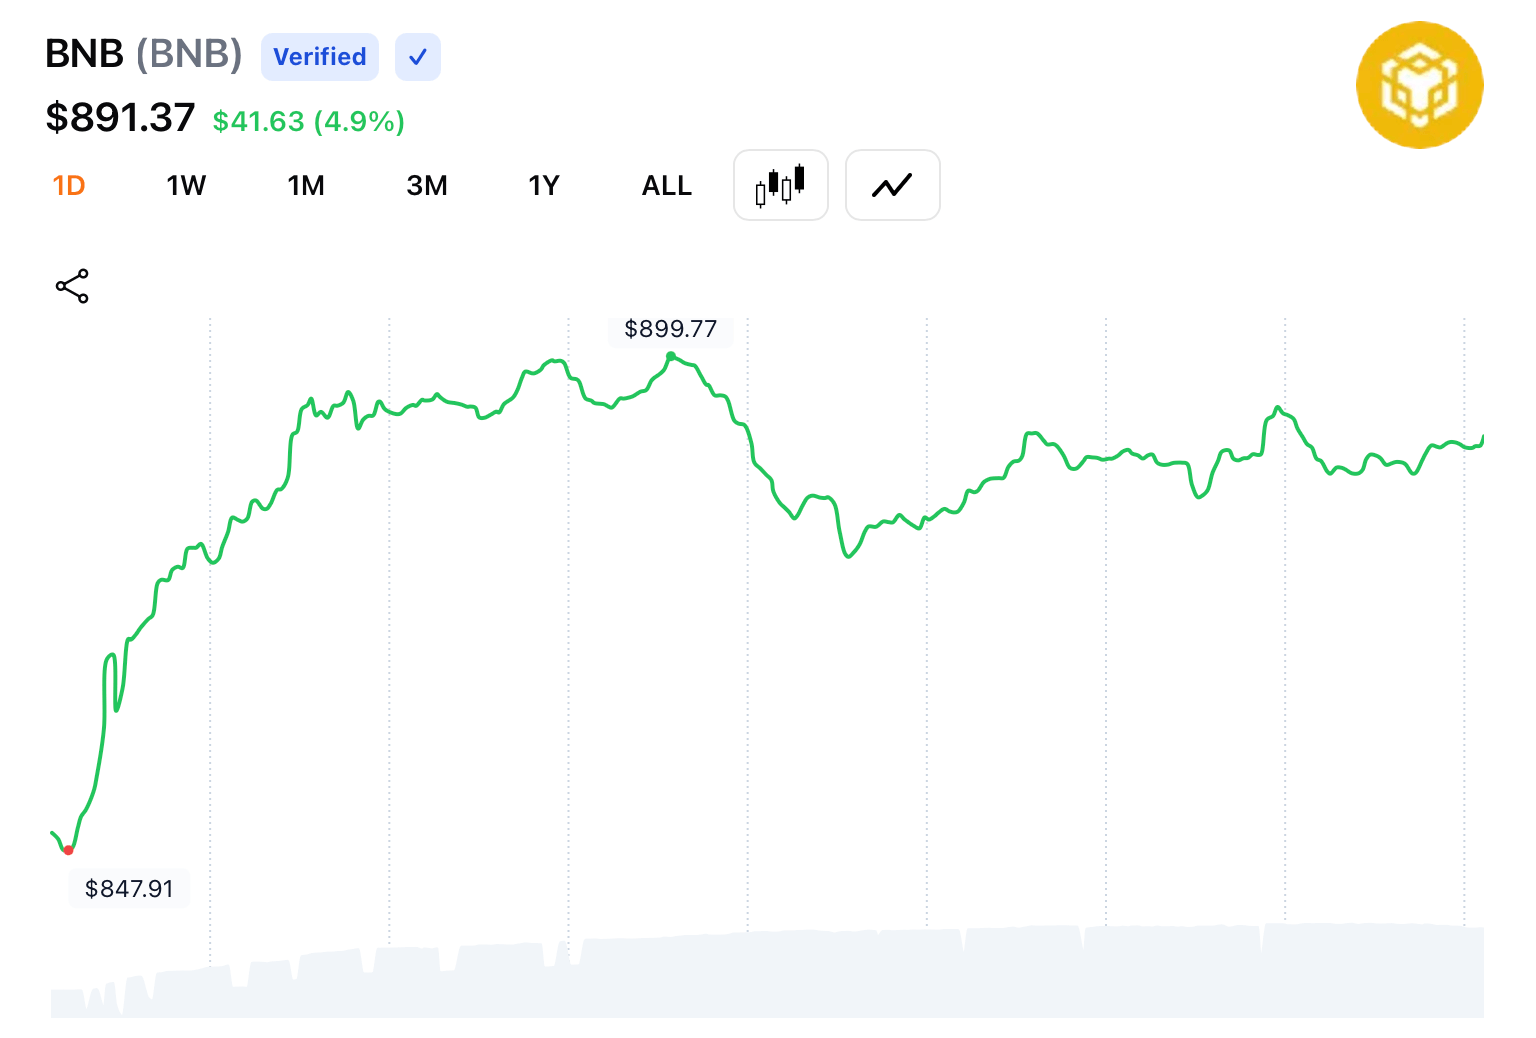Viewport: 1536px width, 1038px height.
Task: Switch to candlestick chart view
Action: pyautogui.click(x=780, y=185)
